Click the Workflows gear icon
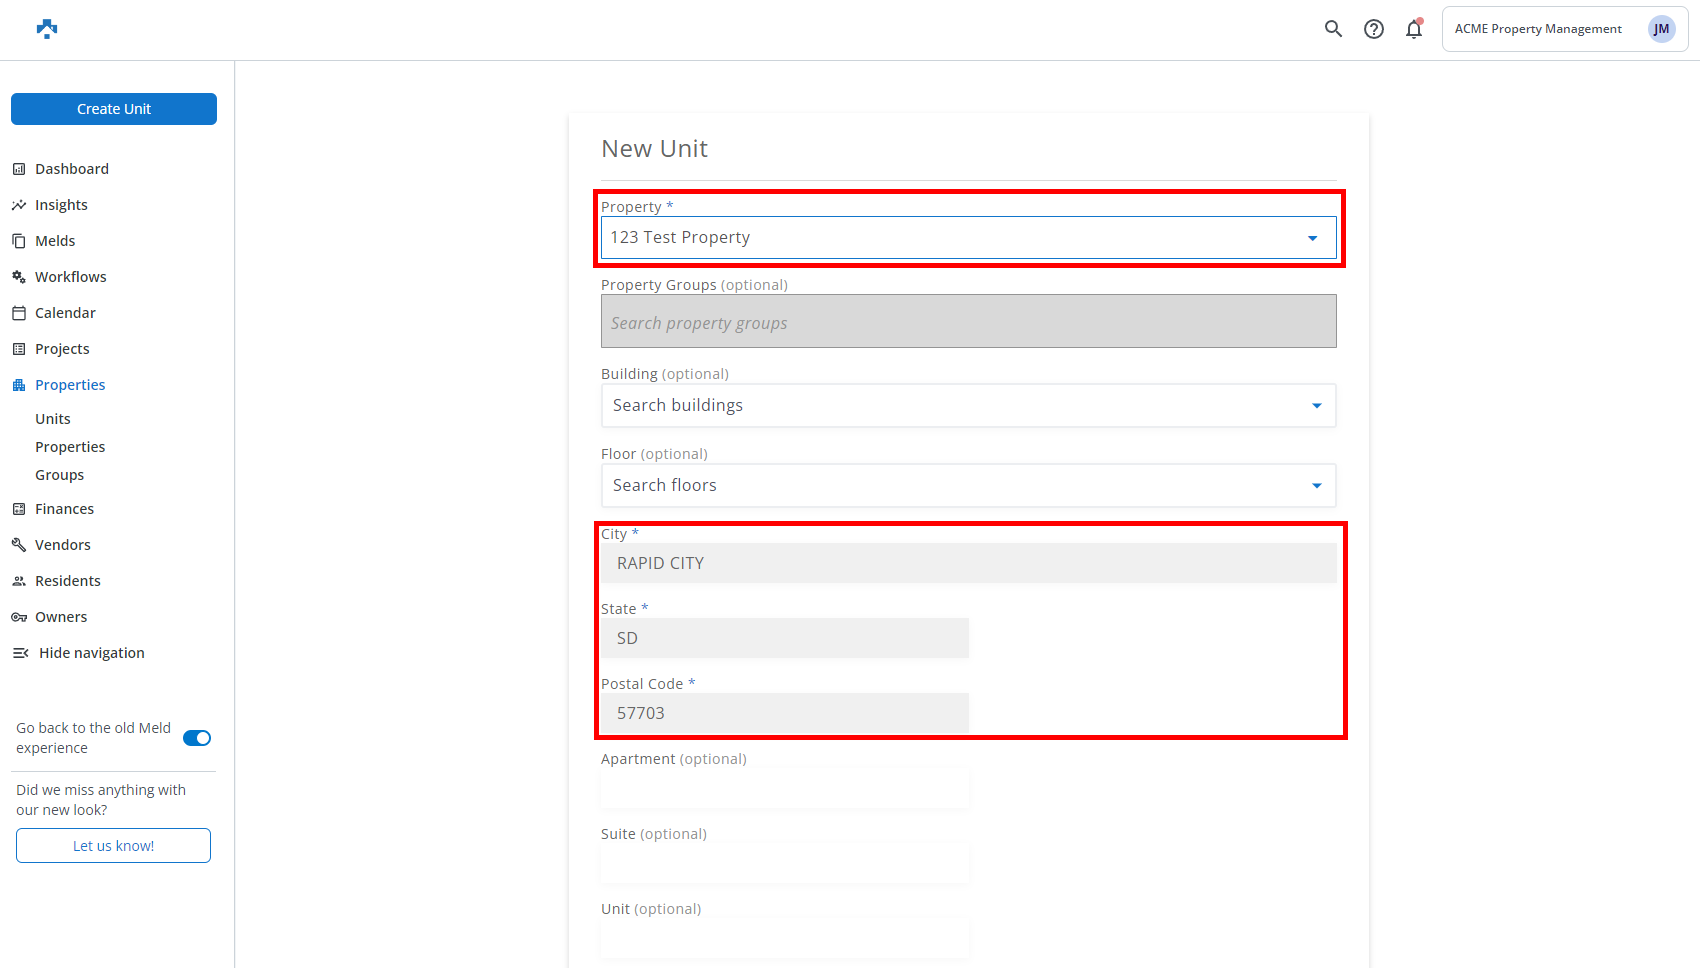 point(19,277)
